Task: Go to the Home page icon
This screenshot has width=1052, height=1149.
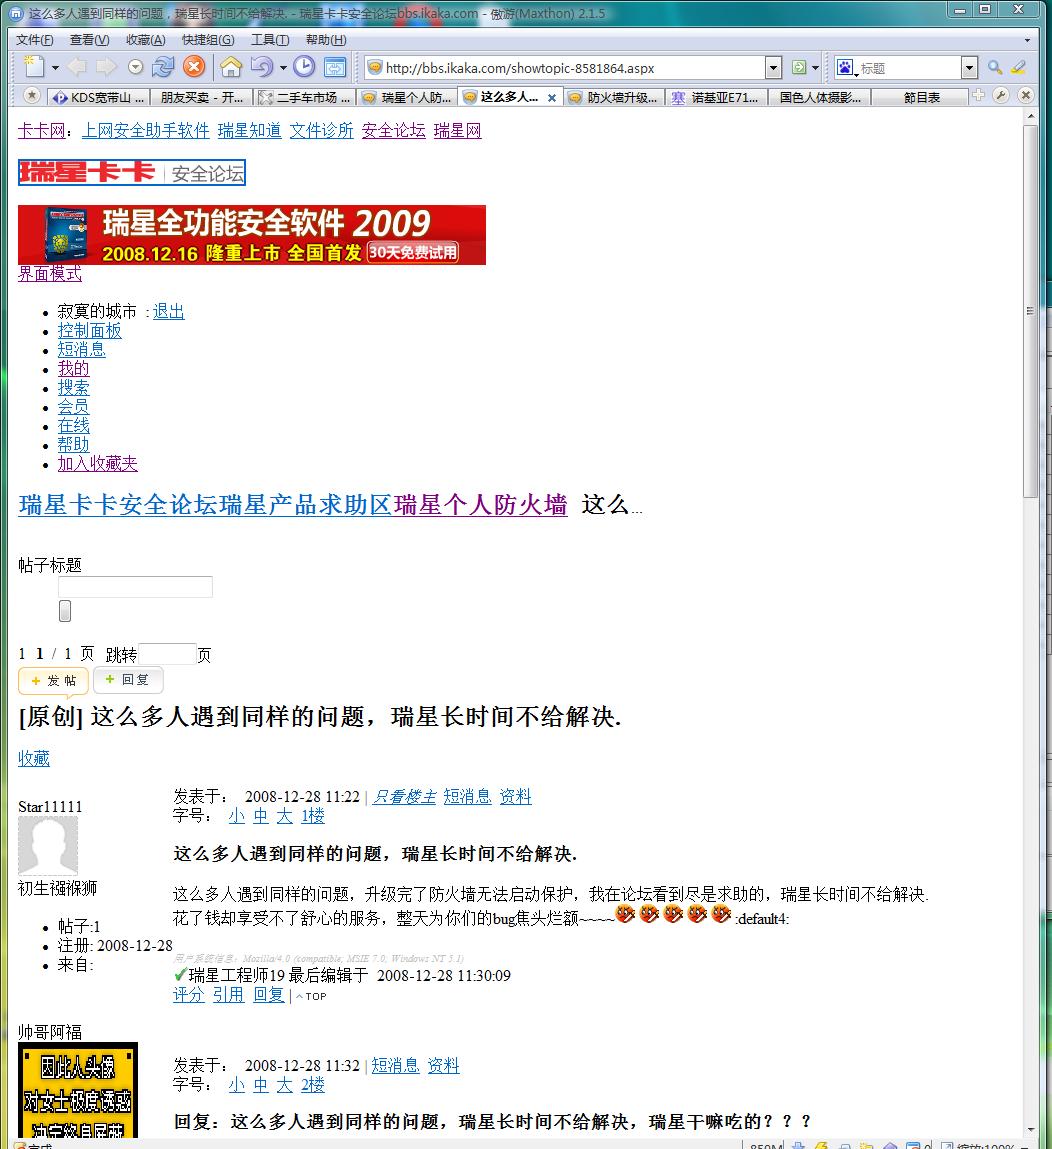Action: [x=231, y=67]
